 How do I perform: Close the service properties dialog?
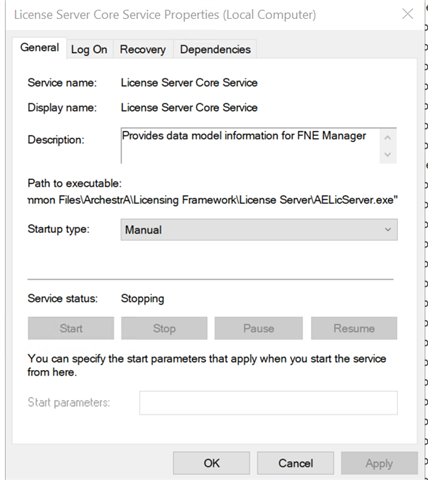click(x=407, y=14)
